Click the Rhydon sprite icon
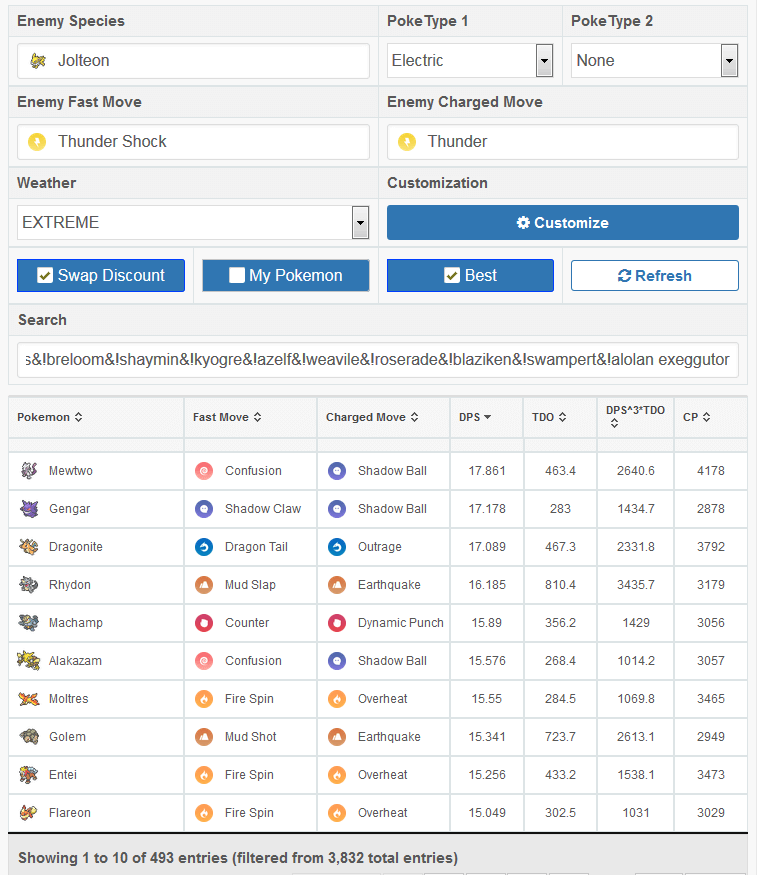757x875 pixels. [x=29, y=584]
